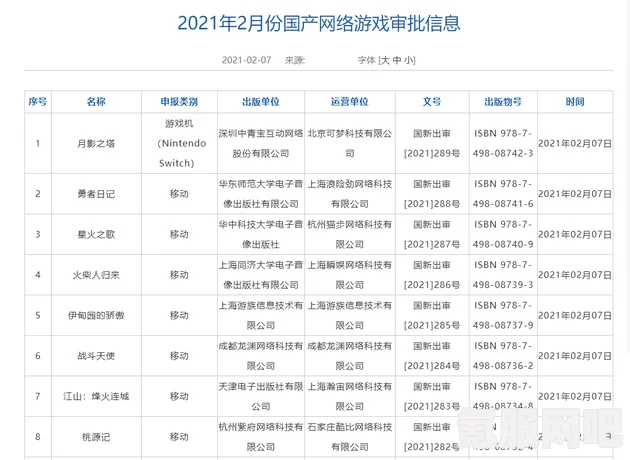
Task: Click approval number [2021]282号
Action: click(x=432, y=447)
